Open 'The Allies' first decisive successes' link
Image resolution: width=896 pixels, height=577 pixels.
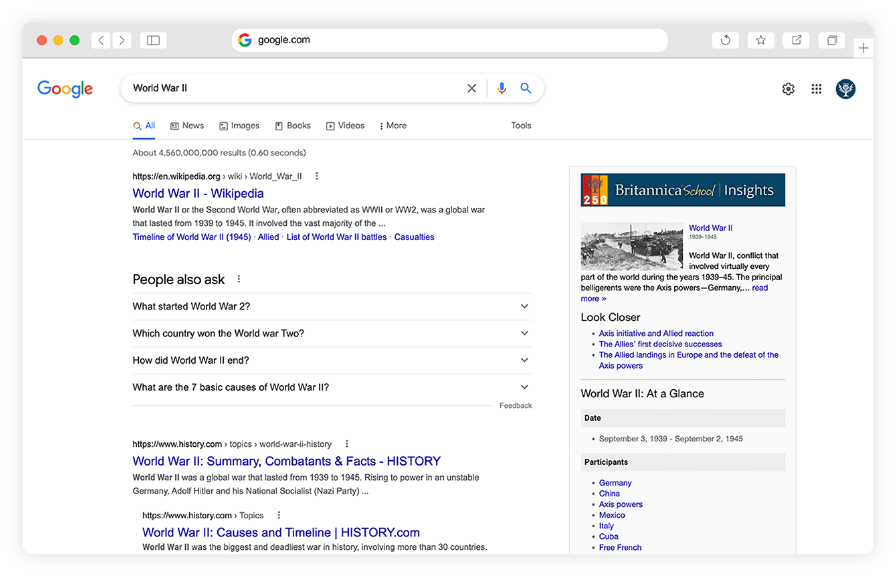click(x=660, y=344)
